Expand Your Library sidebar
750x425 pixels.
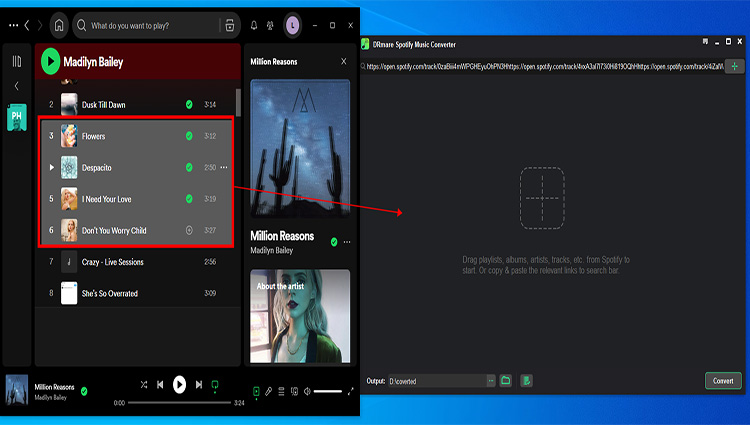coord(17,61)
